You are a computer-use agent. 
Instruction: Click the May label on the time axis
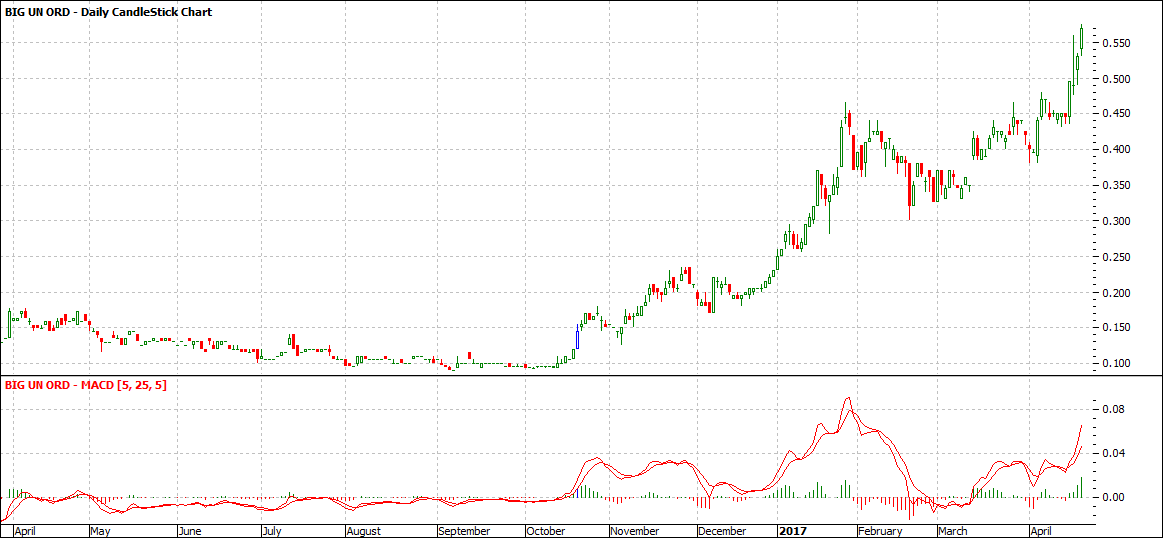tap(100, 531)
